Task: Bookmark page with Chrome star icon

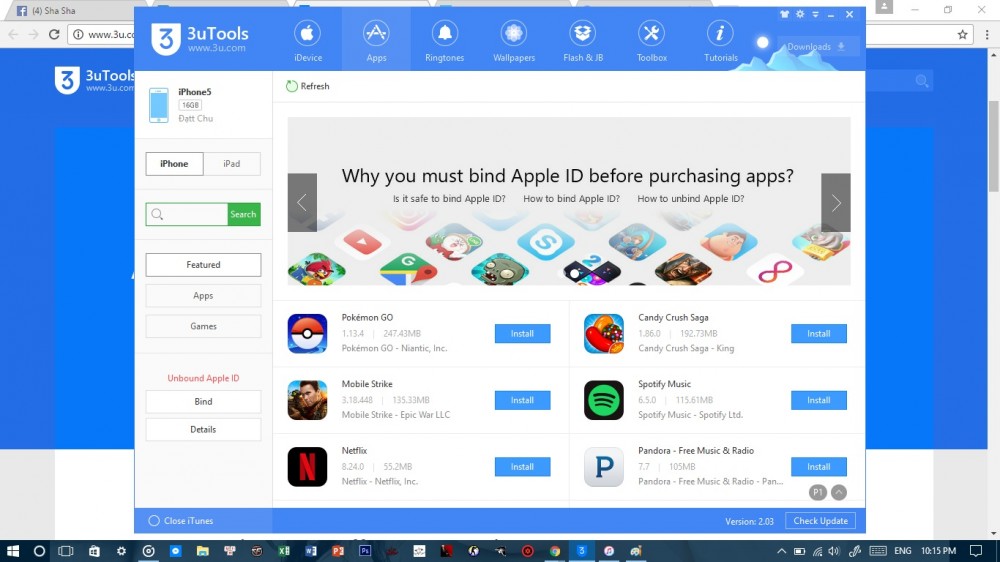Action: (x=962, y=34)
